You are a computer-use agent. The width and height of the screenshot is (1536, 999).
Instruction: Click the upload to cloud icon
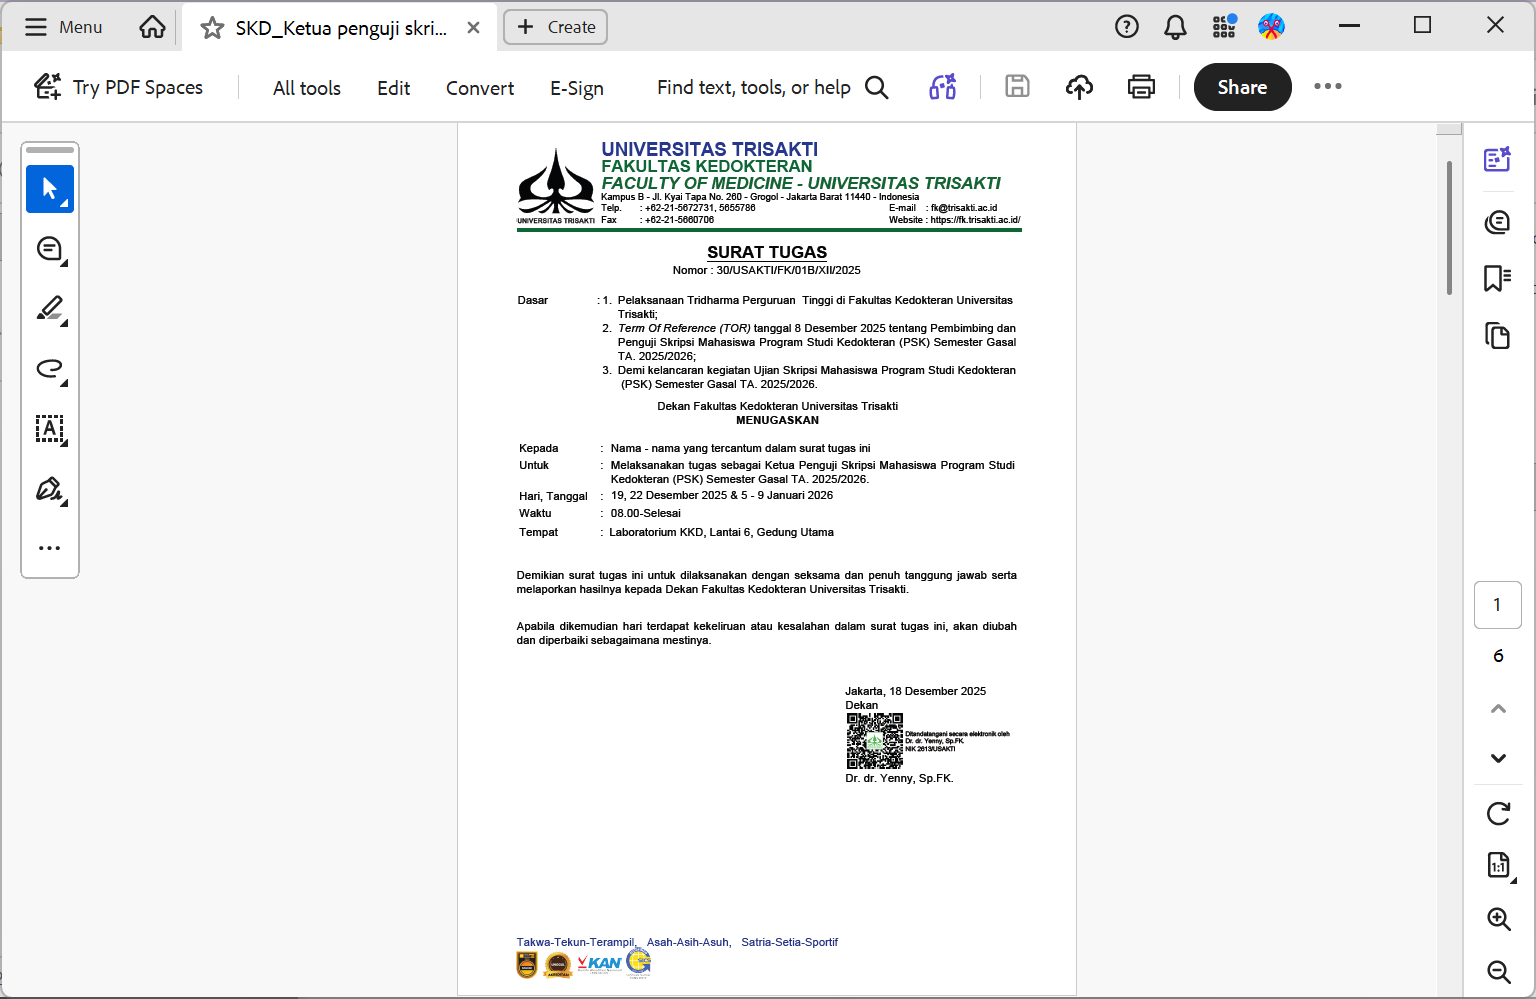tap(1079, 87)
